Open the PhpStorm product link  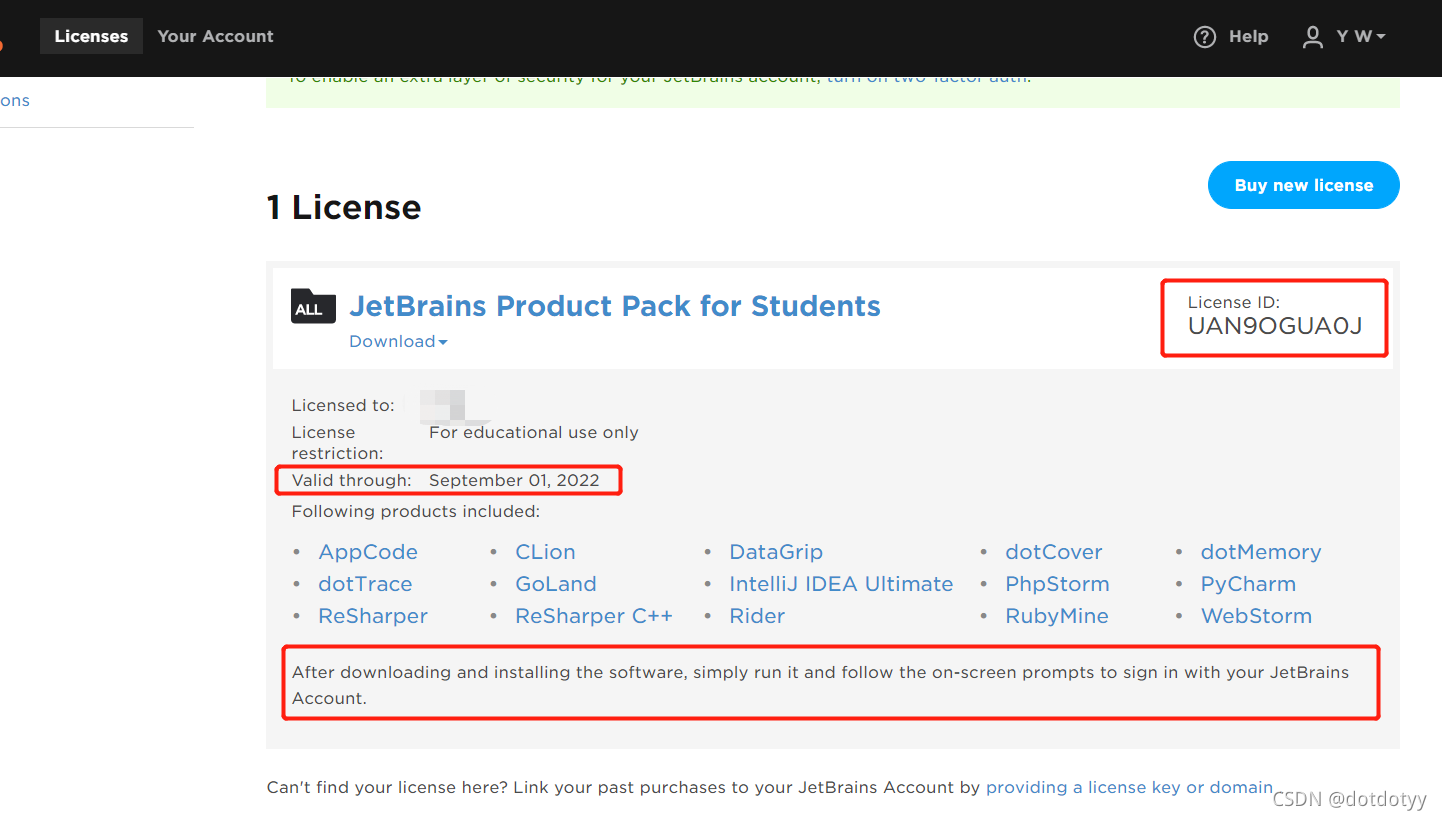[1057, 584]
